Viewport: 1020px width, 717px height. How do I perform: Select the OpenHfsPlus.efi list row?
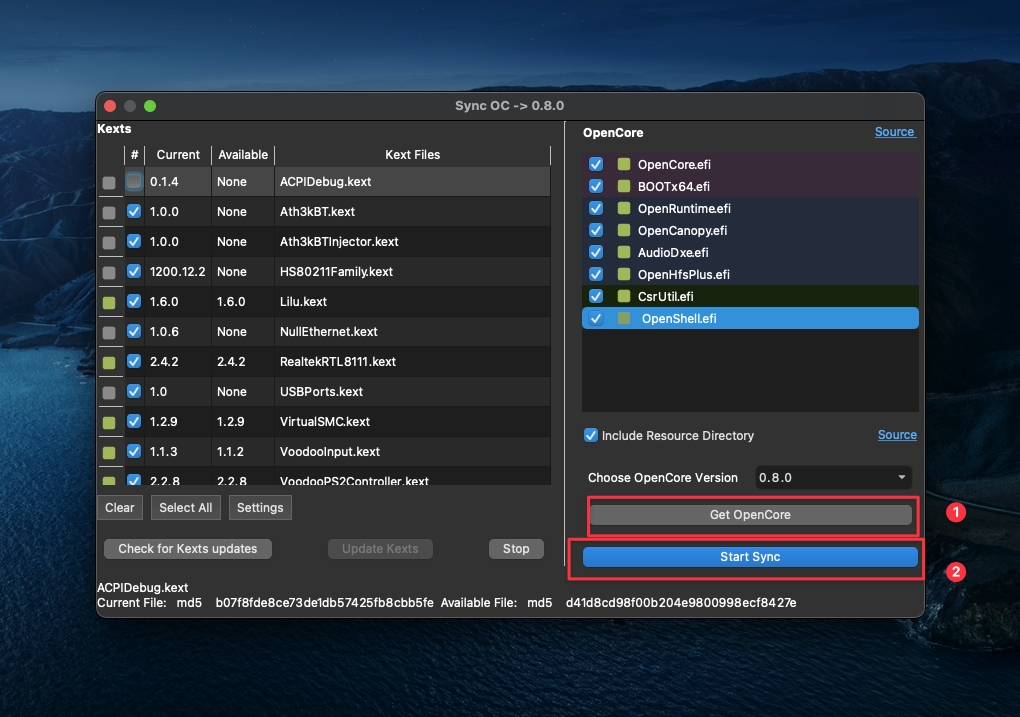pyautogui.click(x=750, y=274)
